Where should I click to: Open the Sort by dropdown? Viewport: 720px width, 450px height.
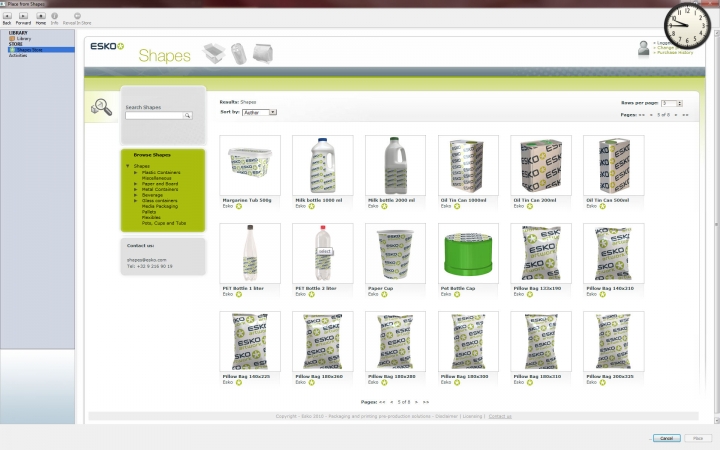(x=258, y=112)
